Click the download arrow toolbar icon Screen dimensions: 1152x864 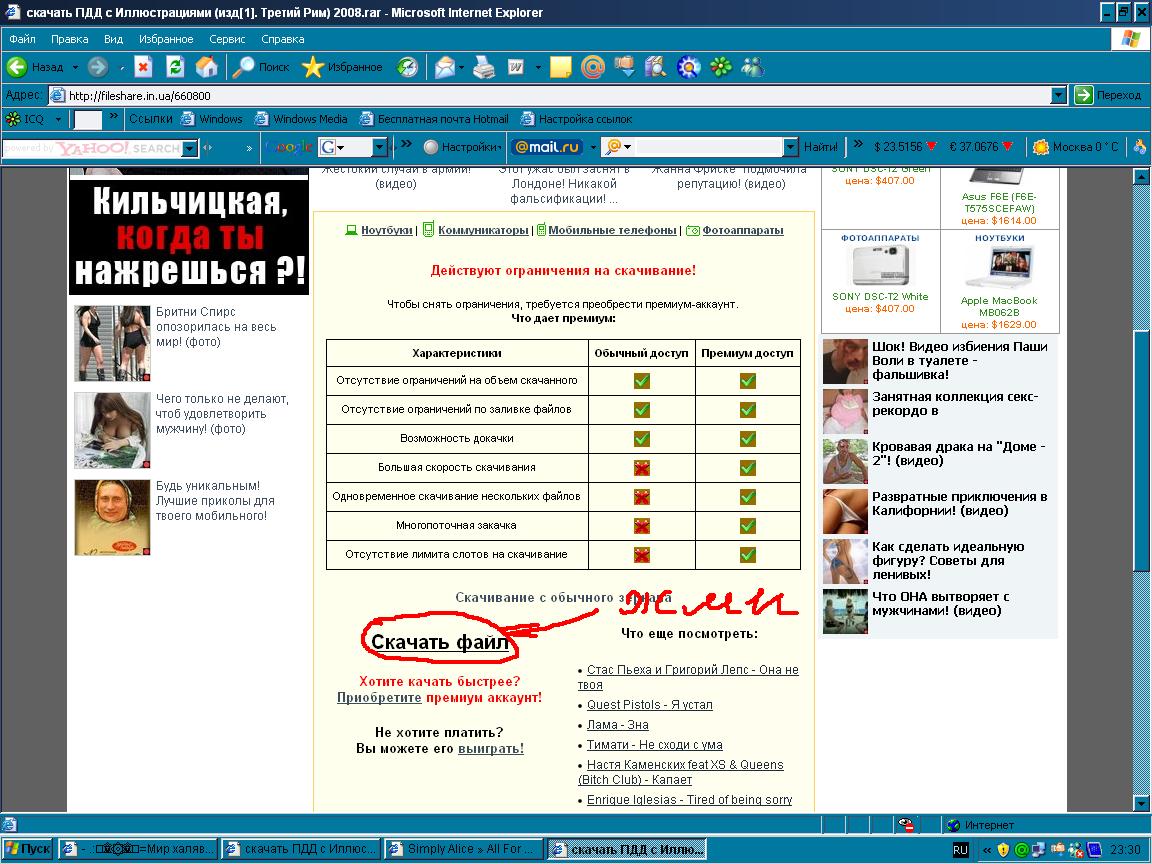click(x=624, y=67)
